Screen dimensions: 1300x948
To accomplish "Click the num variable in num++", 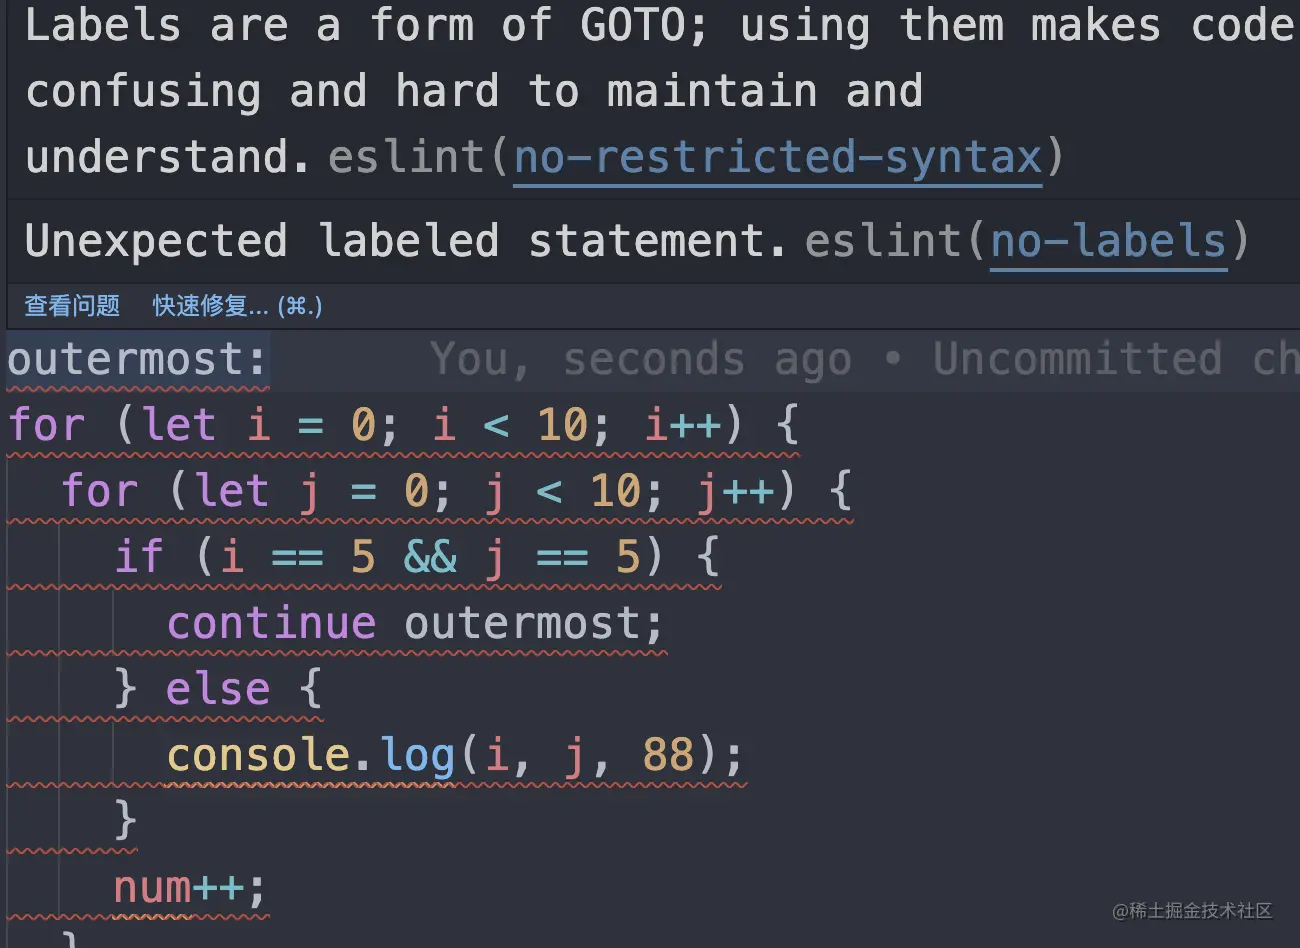I will point(151,888).
